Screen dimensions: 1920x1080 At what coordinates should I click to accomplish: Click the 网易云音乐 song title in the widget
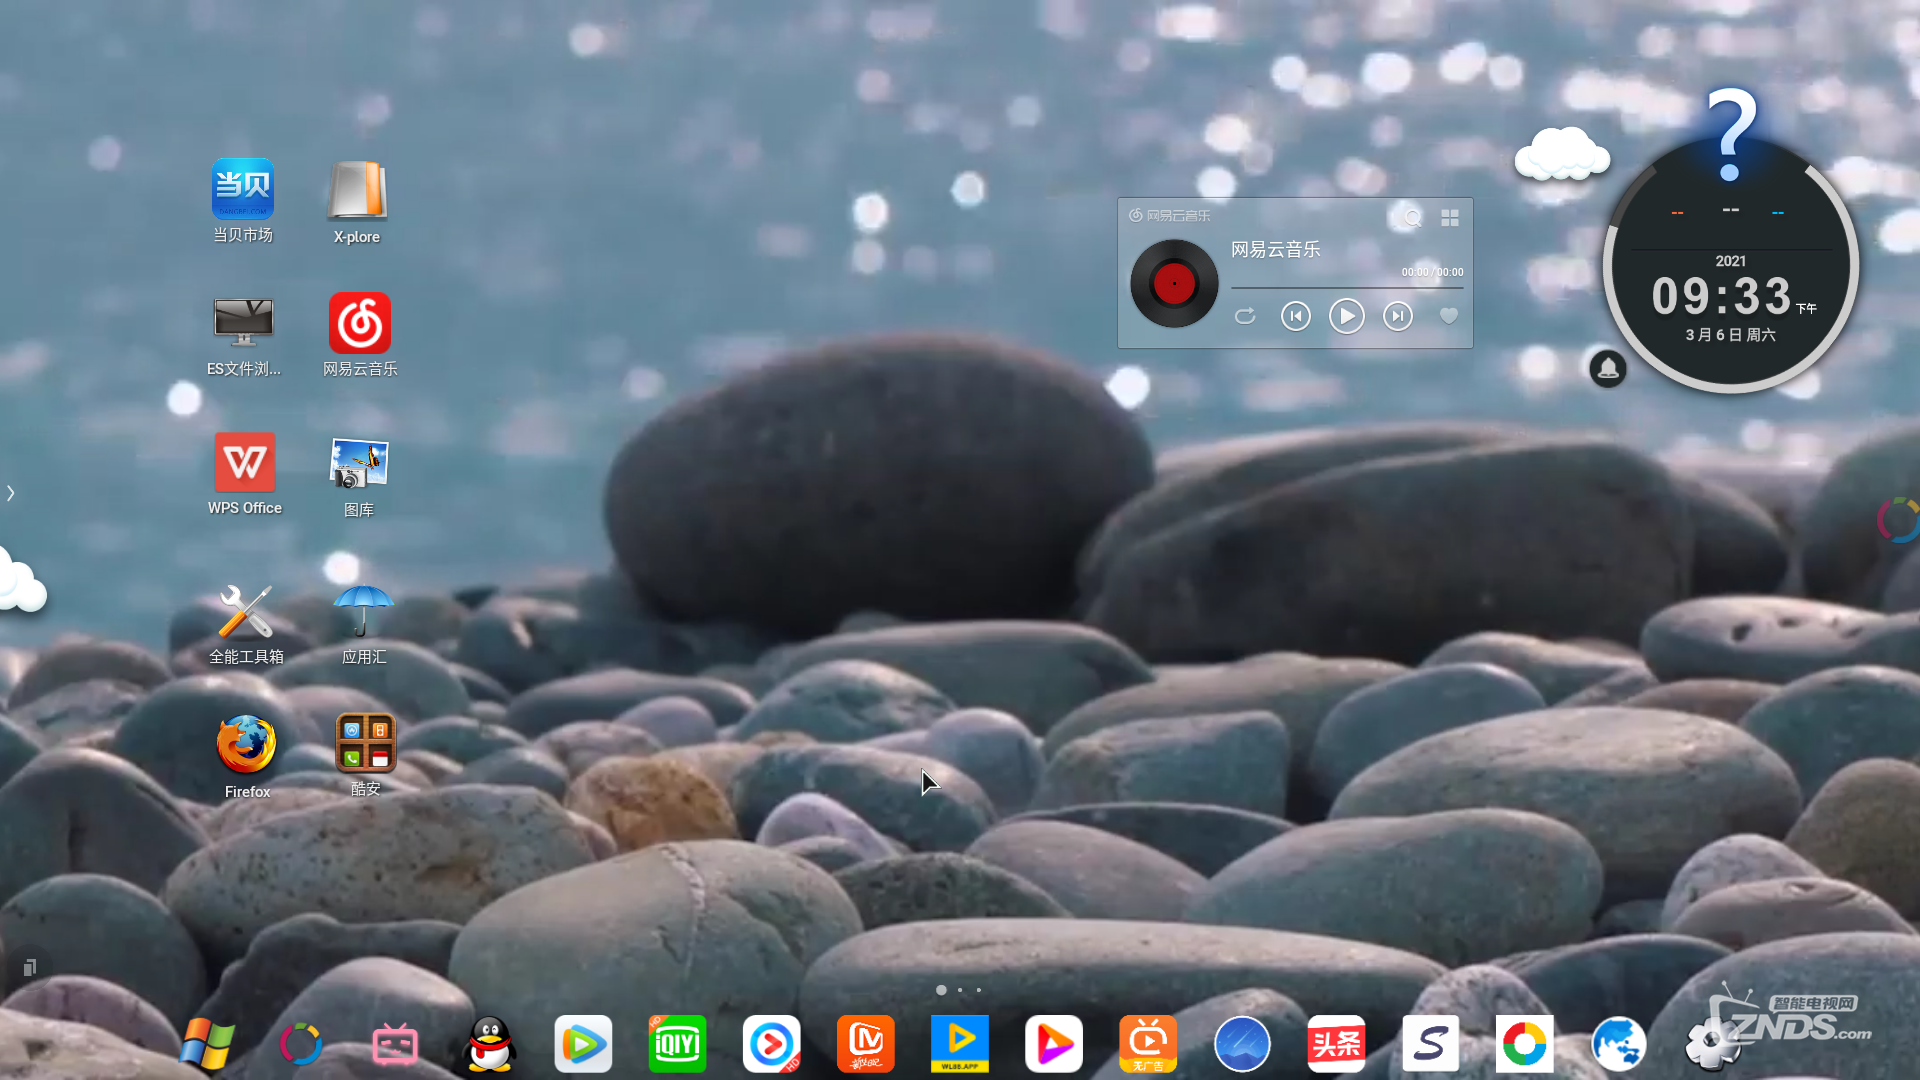[x=1276, y=249]
